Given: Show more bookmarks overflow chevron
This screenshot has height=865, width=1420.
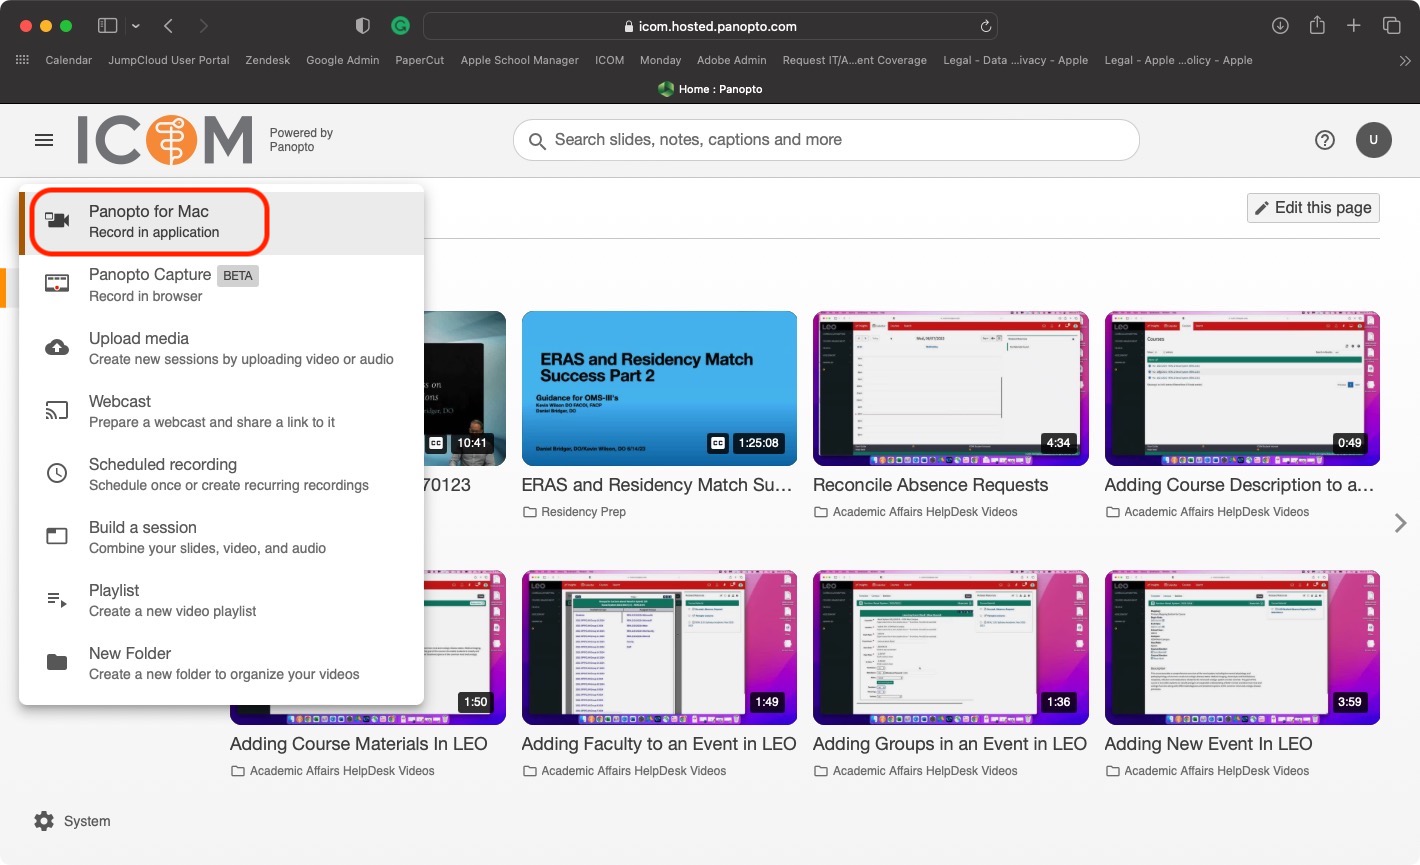Looking at the screenshot, I should 1404,60.
